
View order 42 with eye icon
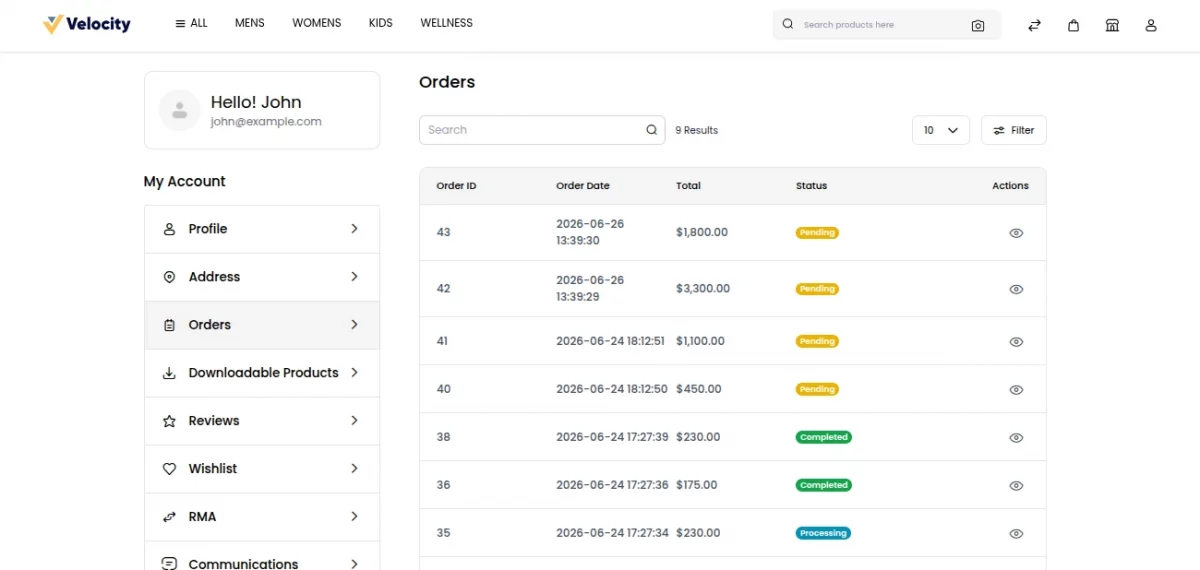click(1016, 289)
